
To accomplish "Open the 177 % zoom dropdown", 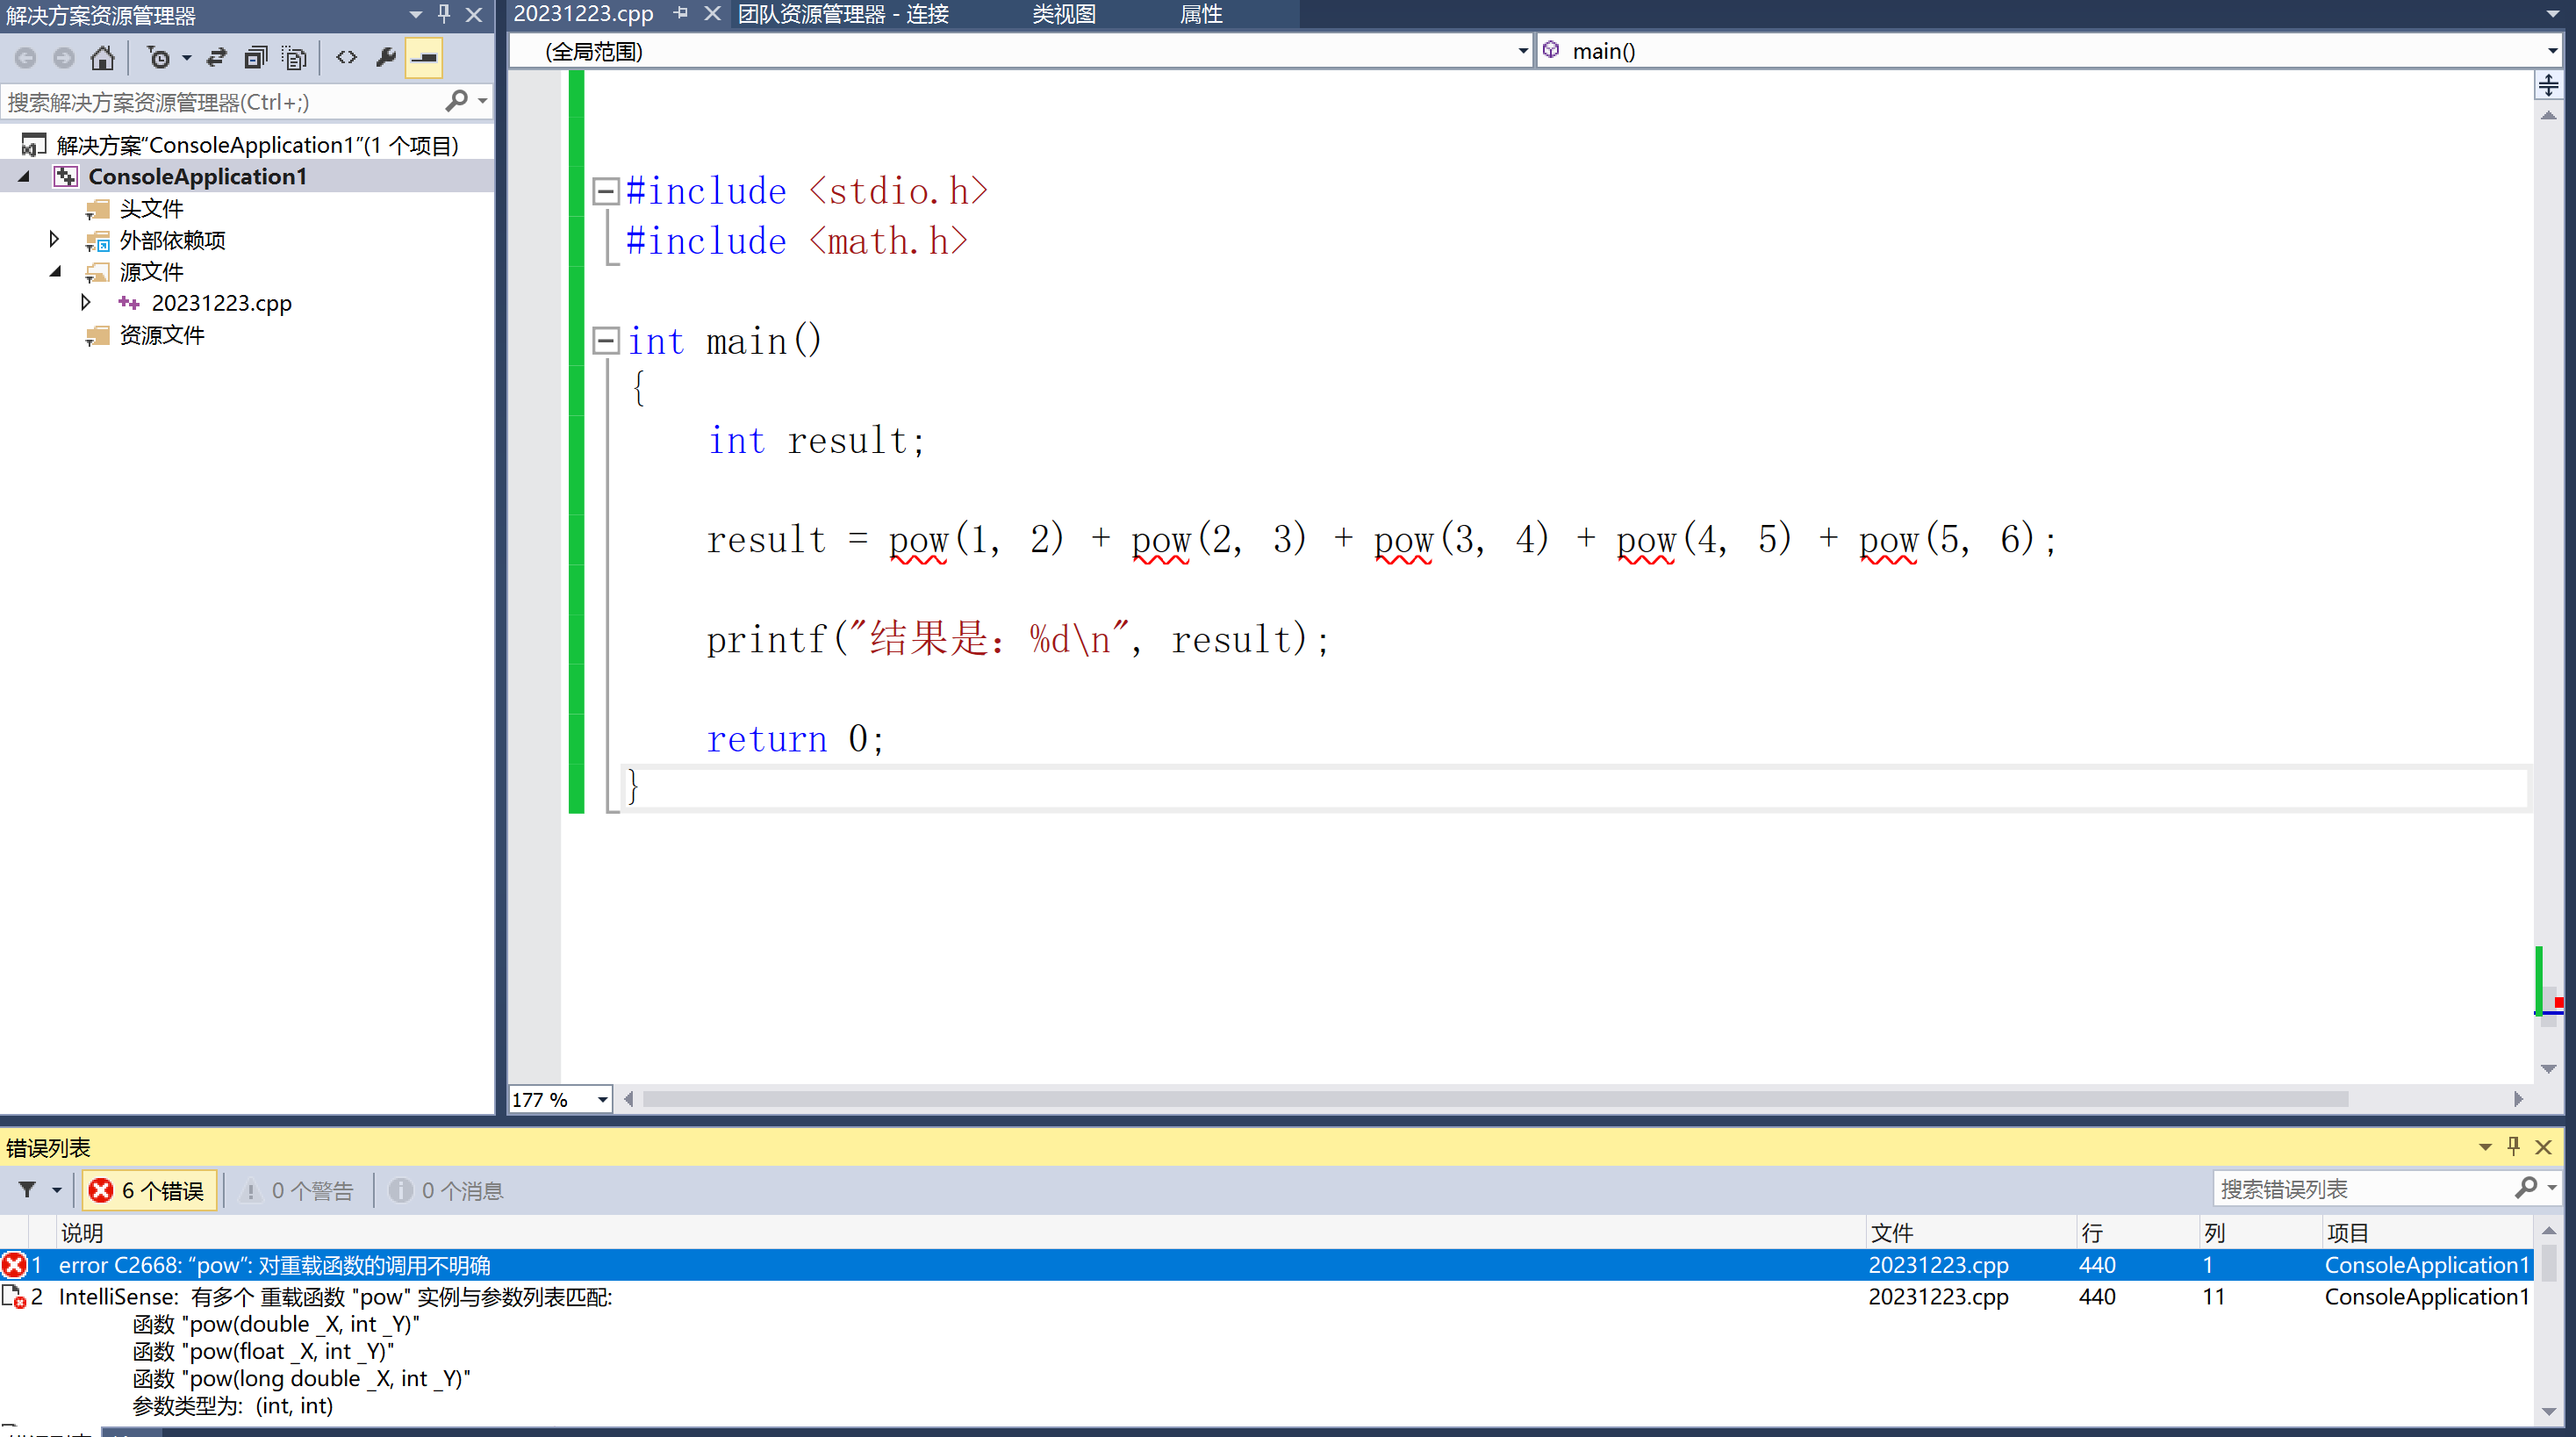I will click(x=602, y=1099).
